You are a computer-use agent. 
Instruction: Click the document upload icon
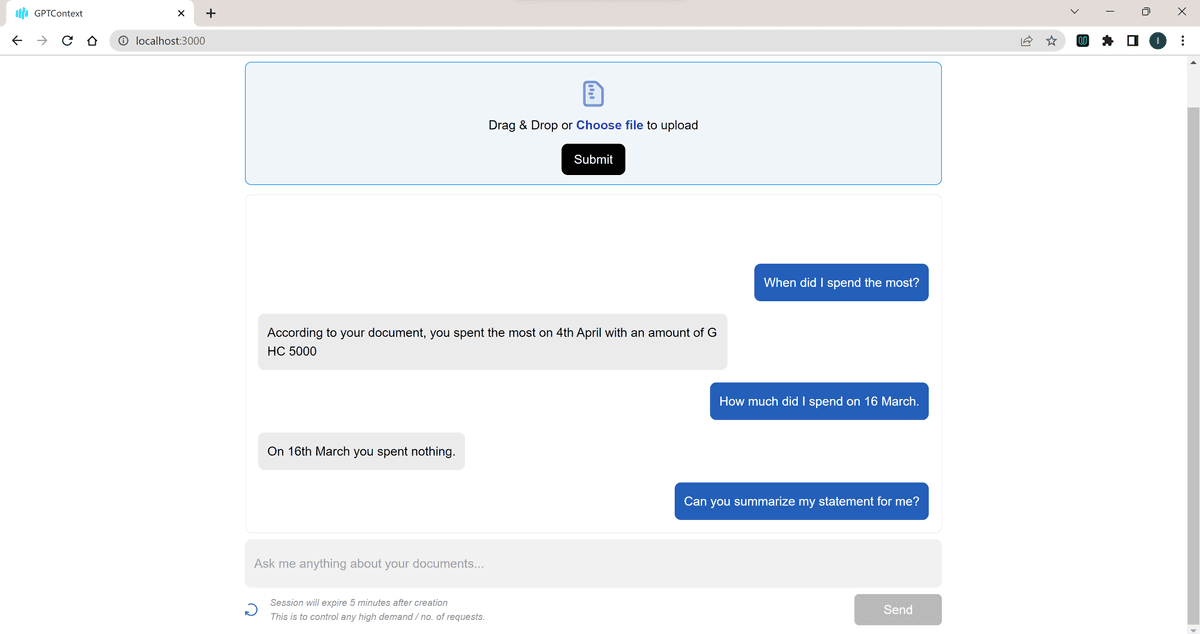click(593, 93)
